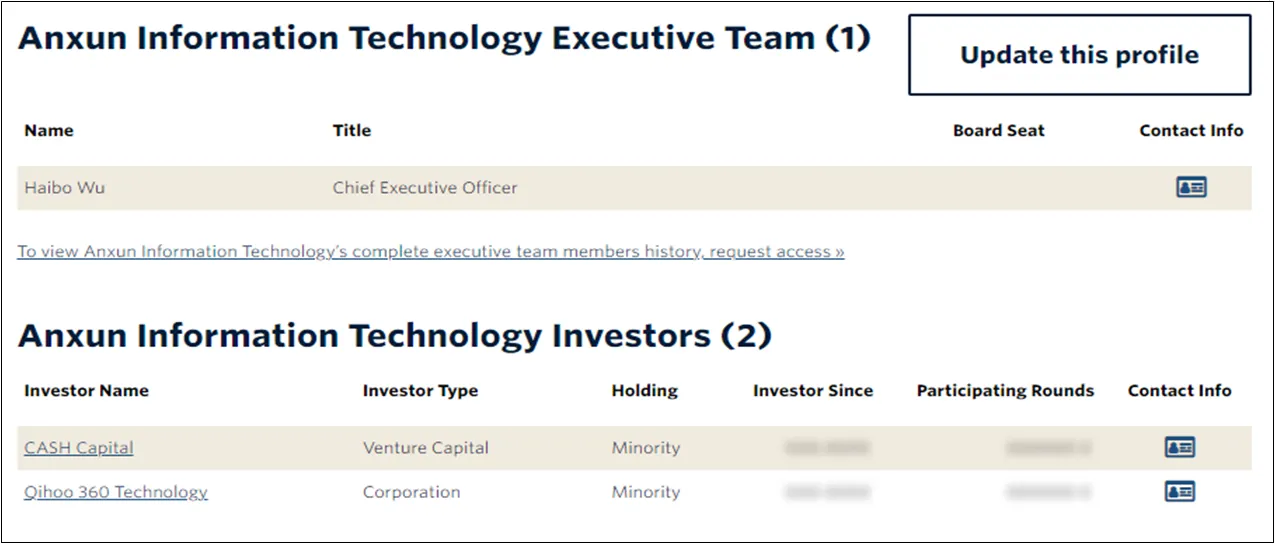
Task: Click the Holding column header
Action: coord(644,391)
